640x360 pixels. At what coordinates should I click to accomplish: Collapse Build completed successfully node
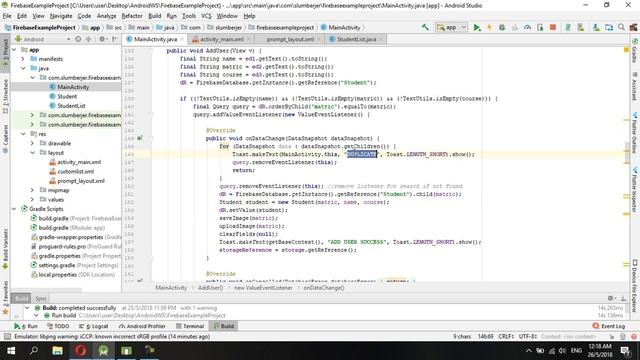tap(27, 308)
